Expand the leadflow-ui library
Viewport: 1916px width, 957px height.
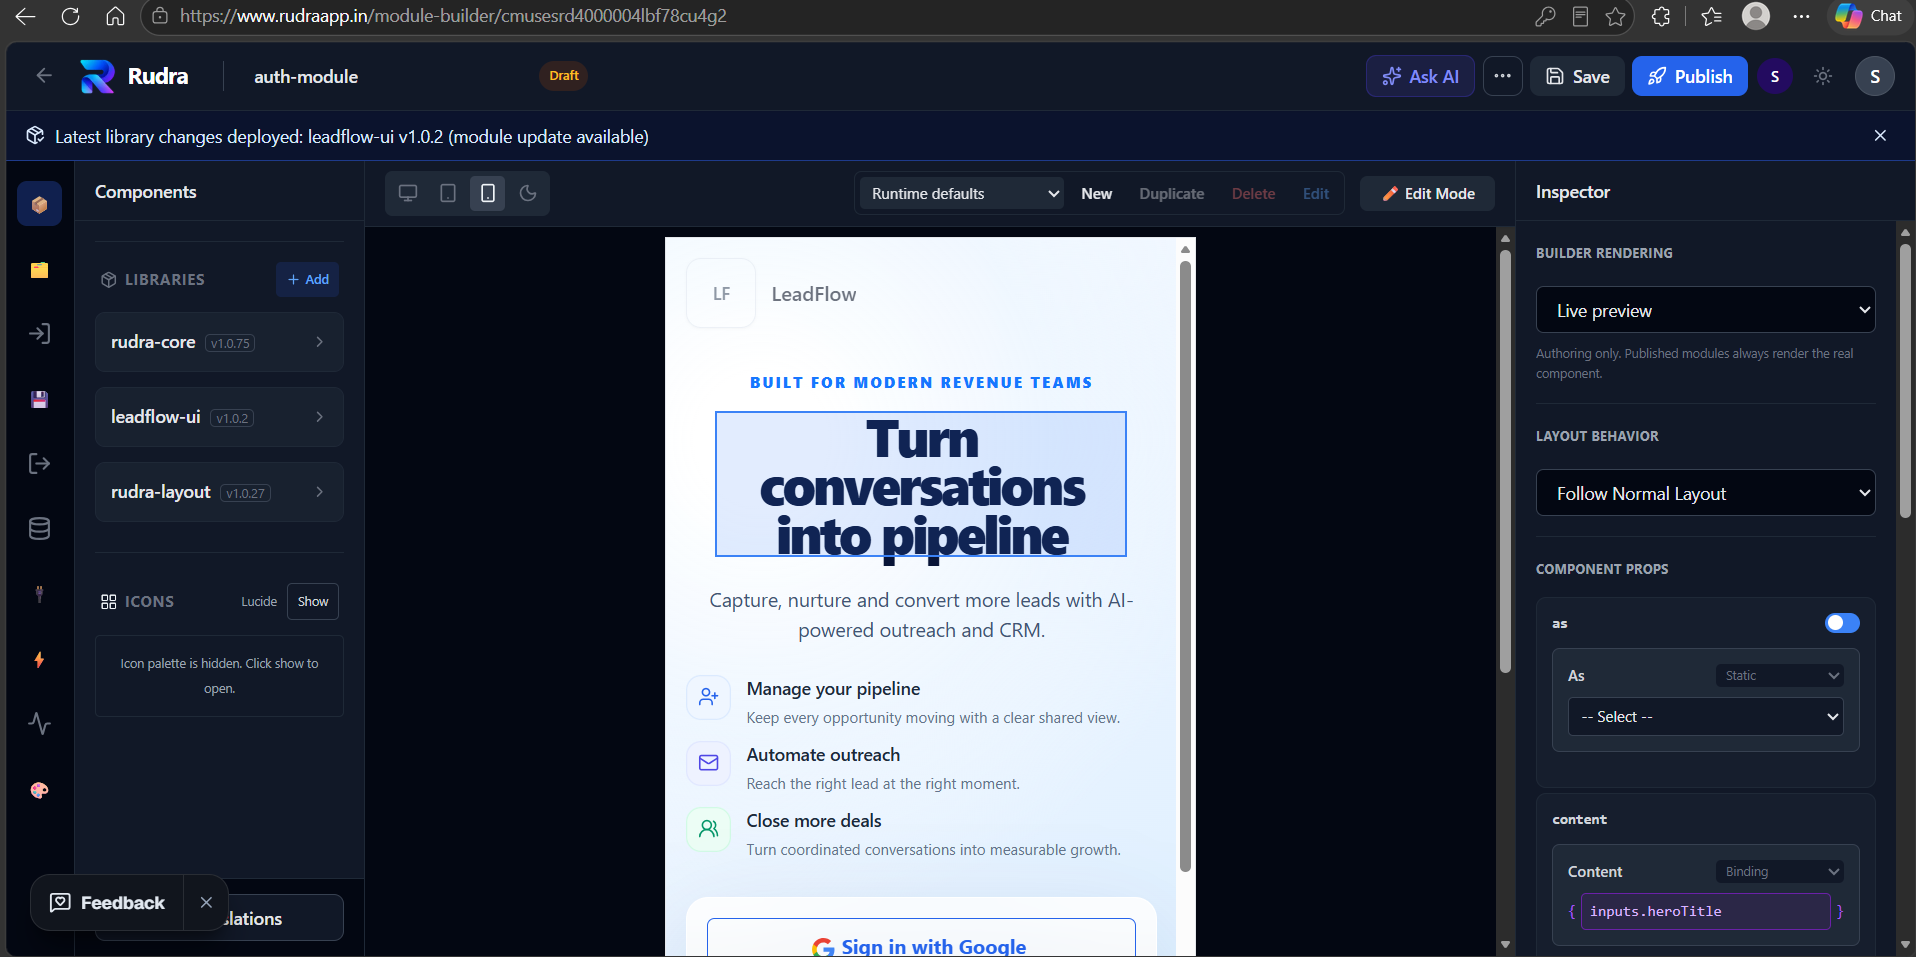click(219, 417)
